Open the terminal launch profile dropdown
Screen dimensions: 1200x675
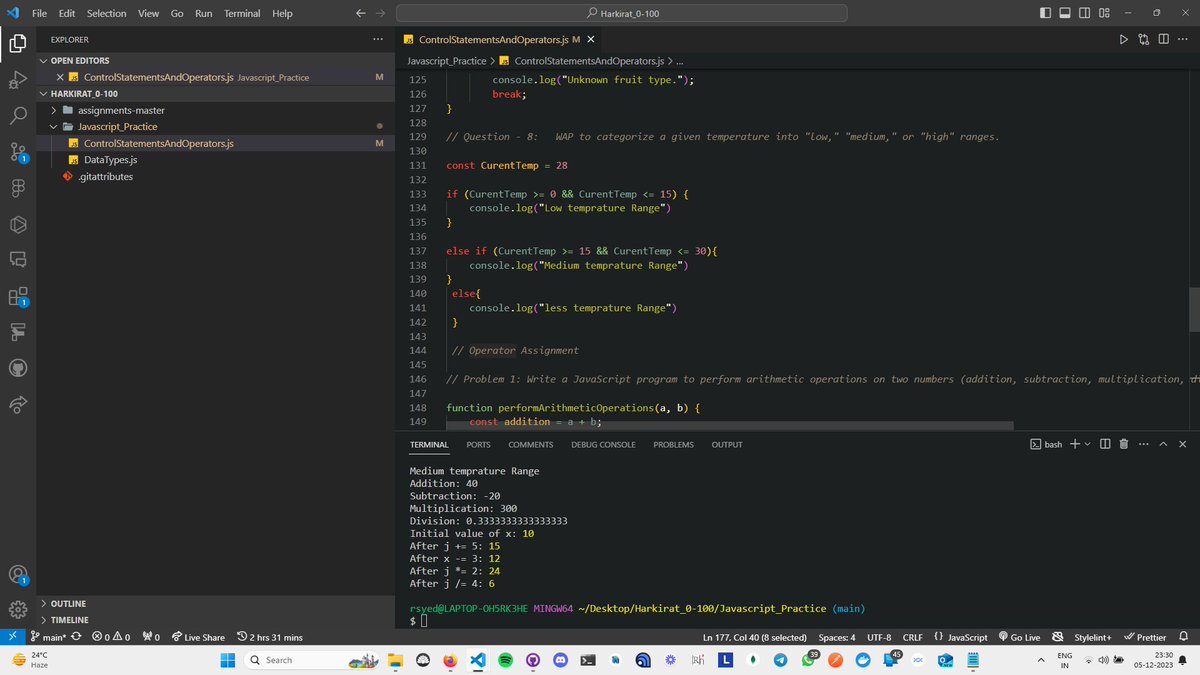[1087, 444]
